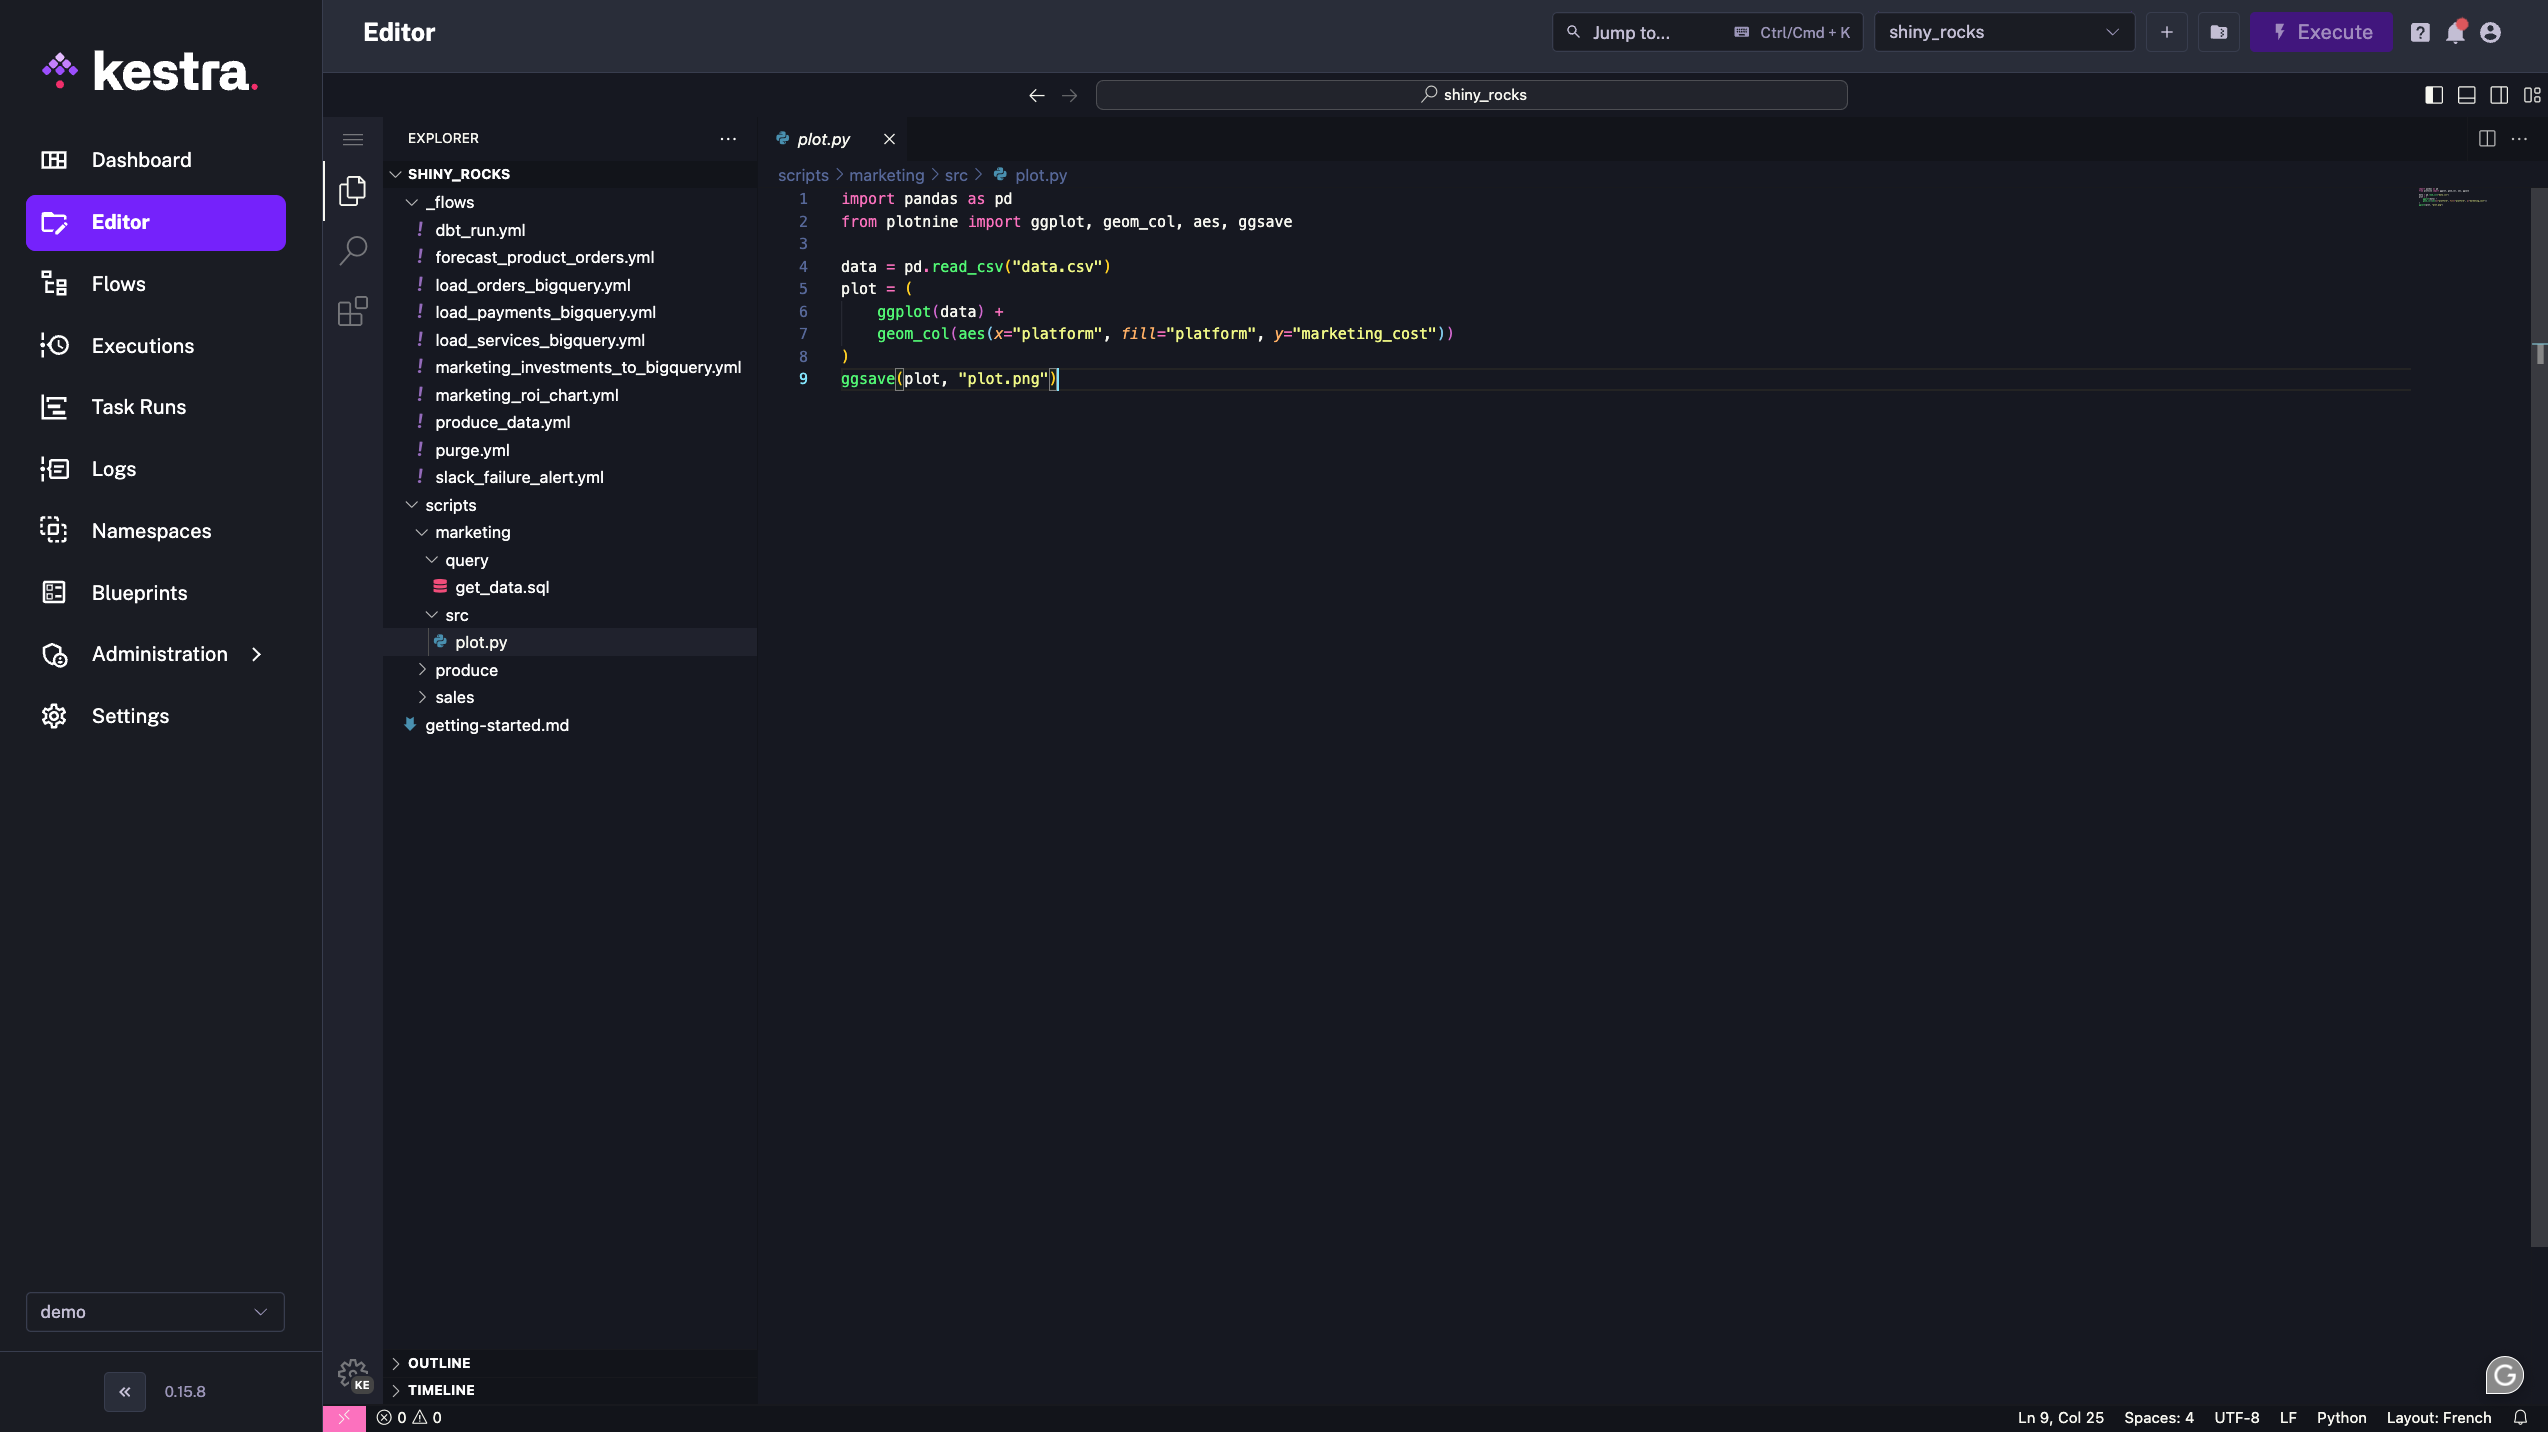Click the Execute button
Viewport: 2548px width, 1432px height.
click(x=2321, y=31)
